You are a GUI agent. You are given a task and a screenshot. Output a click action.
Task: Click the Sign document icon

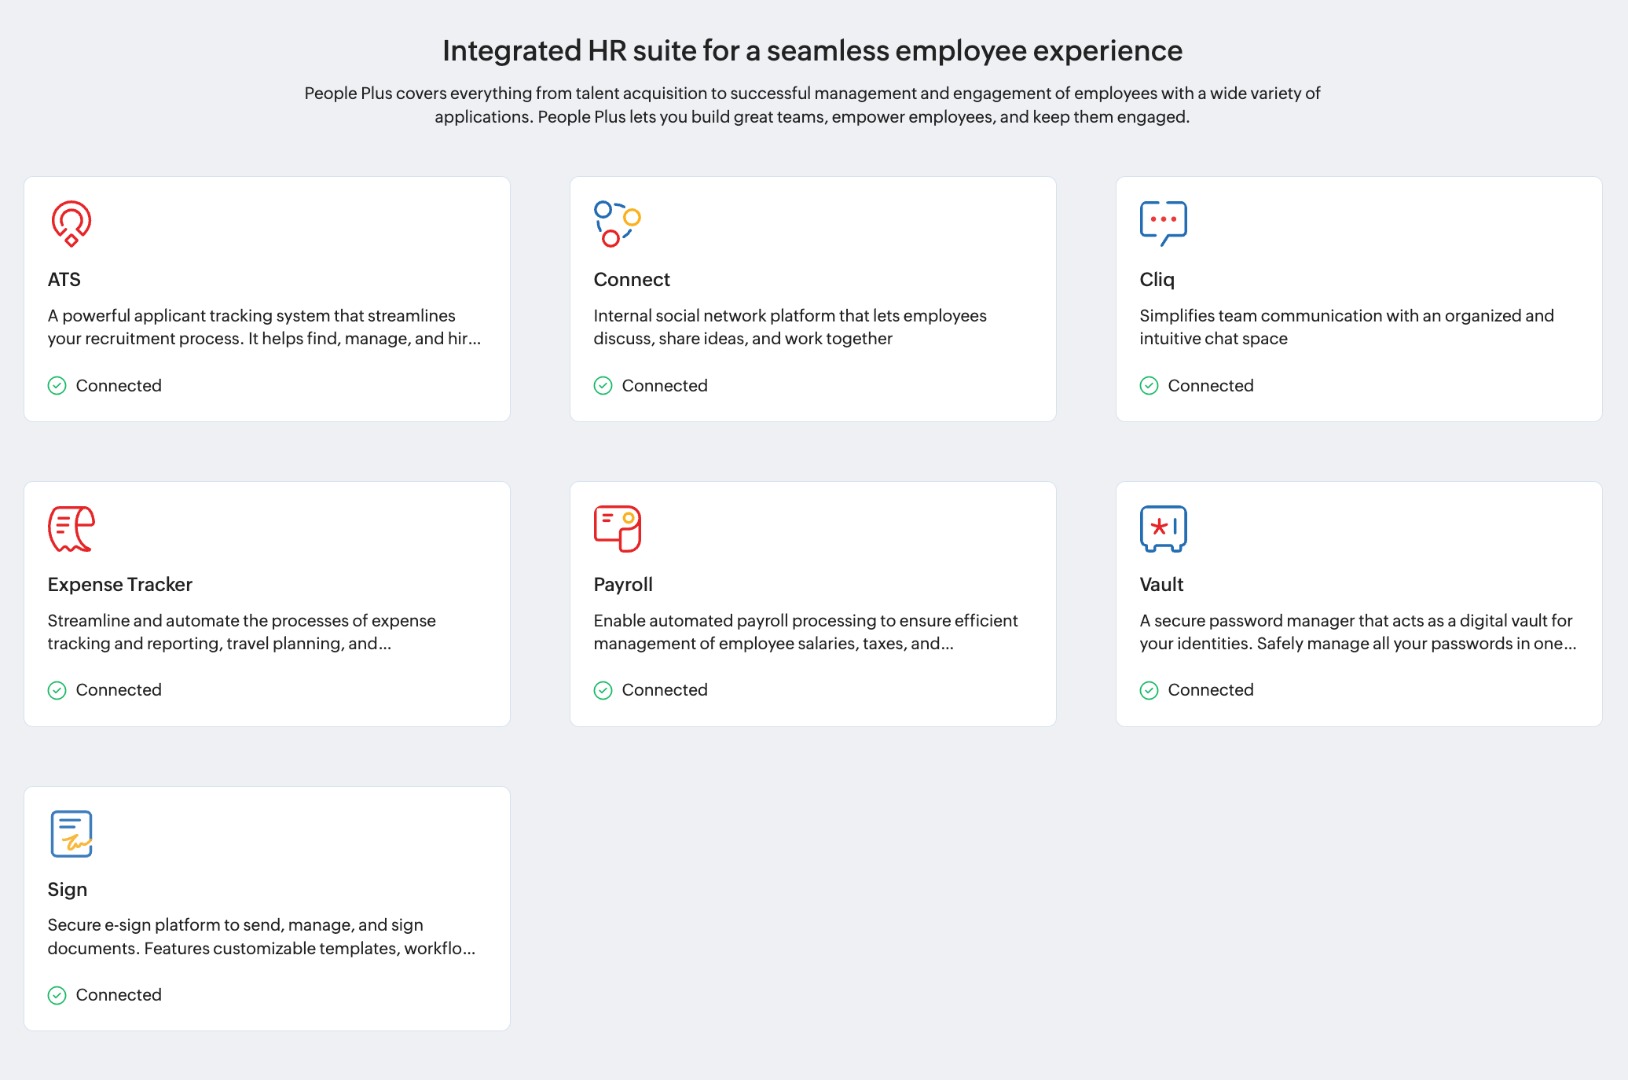pos(71,833)
